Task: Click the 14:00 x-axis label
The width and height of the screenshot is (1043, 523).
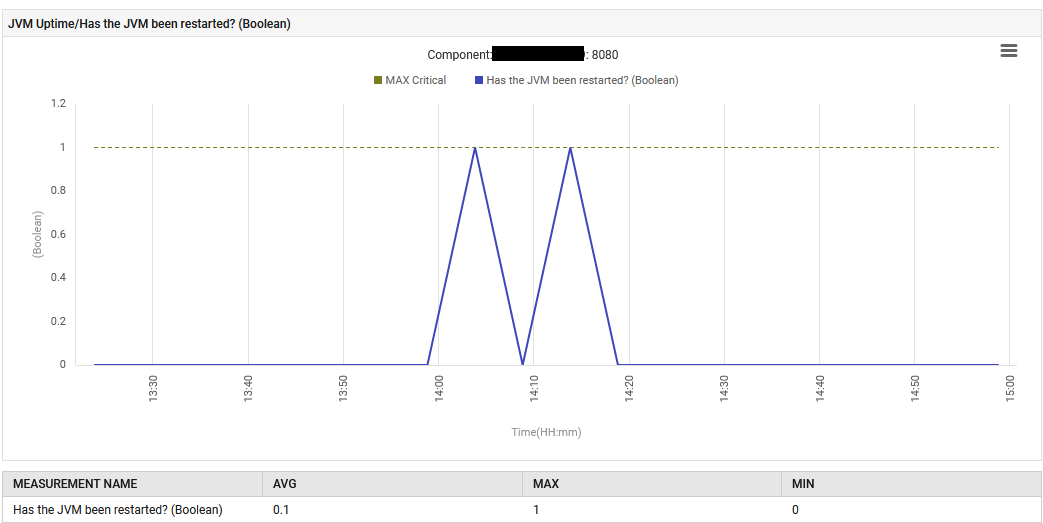Action: tap(438, 387)
